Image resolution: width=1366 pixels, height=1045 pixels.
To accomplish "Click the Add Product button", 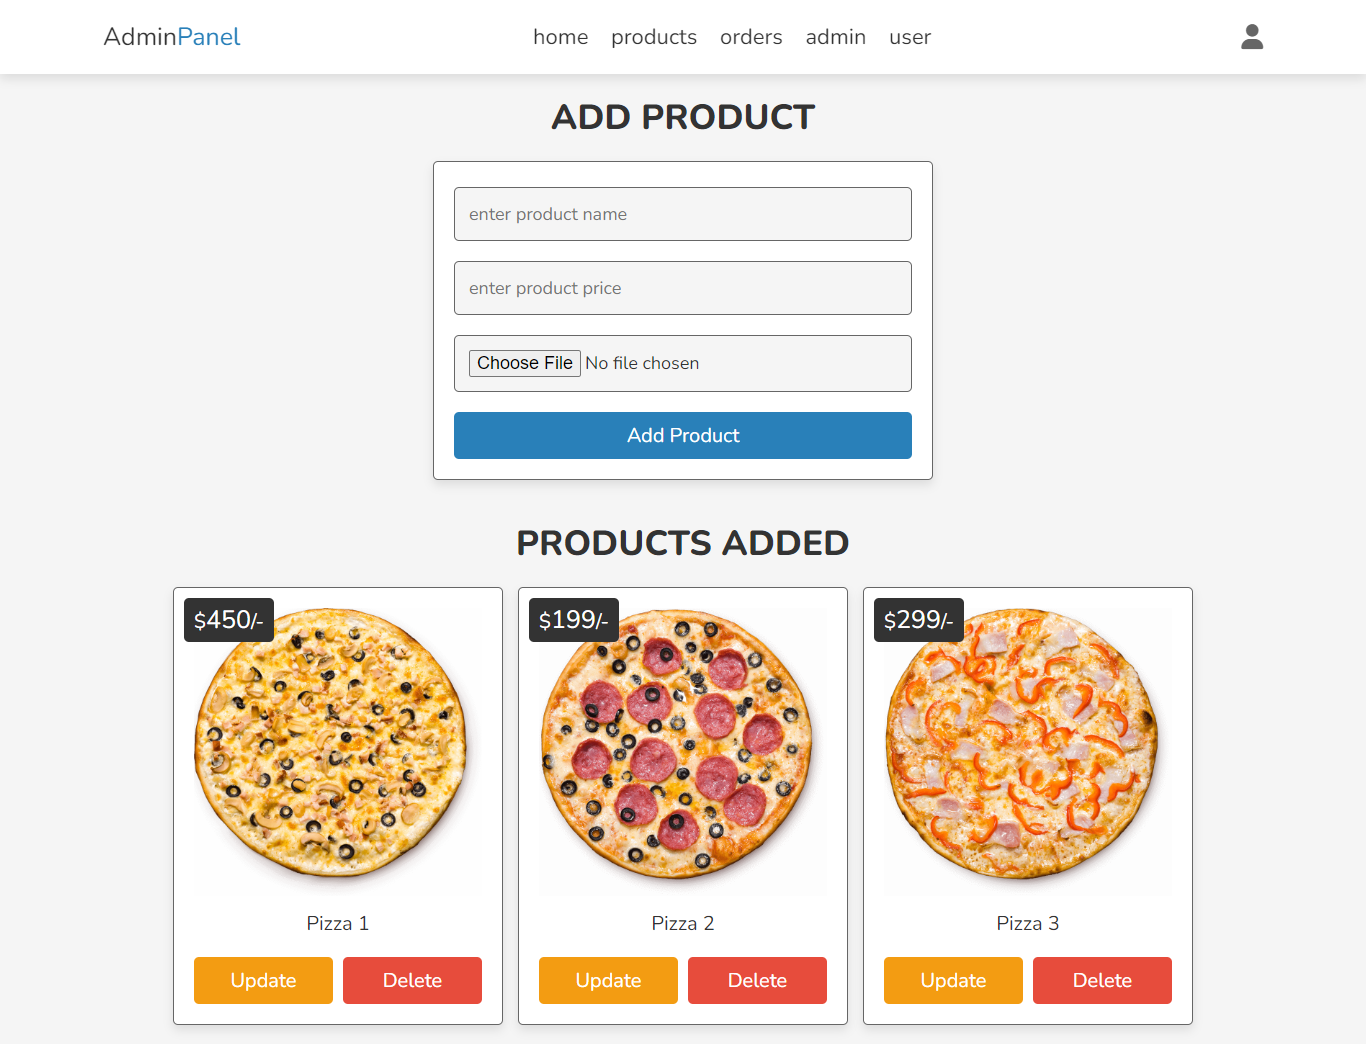I will (x=683, y=435).
